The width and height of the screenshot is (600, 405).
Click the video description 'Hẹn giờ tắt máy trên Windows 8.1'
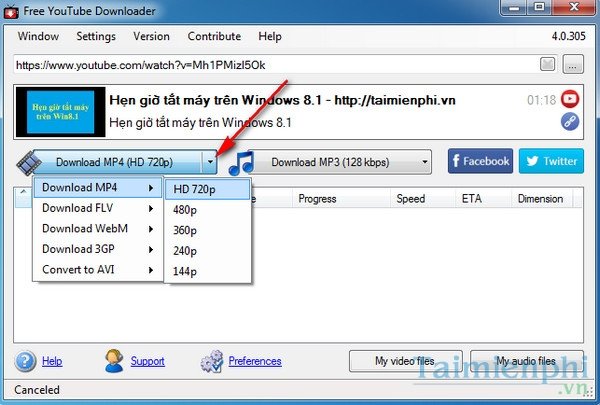point(200,123)
